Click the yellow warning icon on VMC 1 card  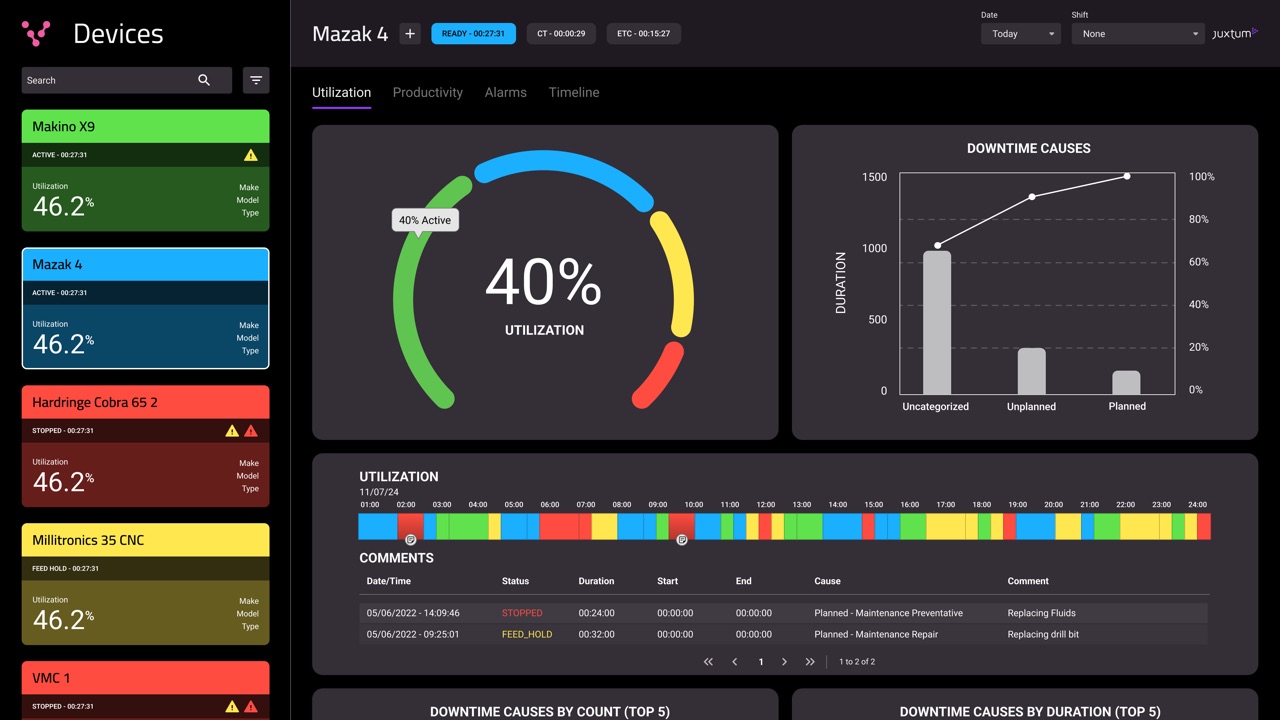(x=232, y=707)
